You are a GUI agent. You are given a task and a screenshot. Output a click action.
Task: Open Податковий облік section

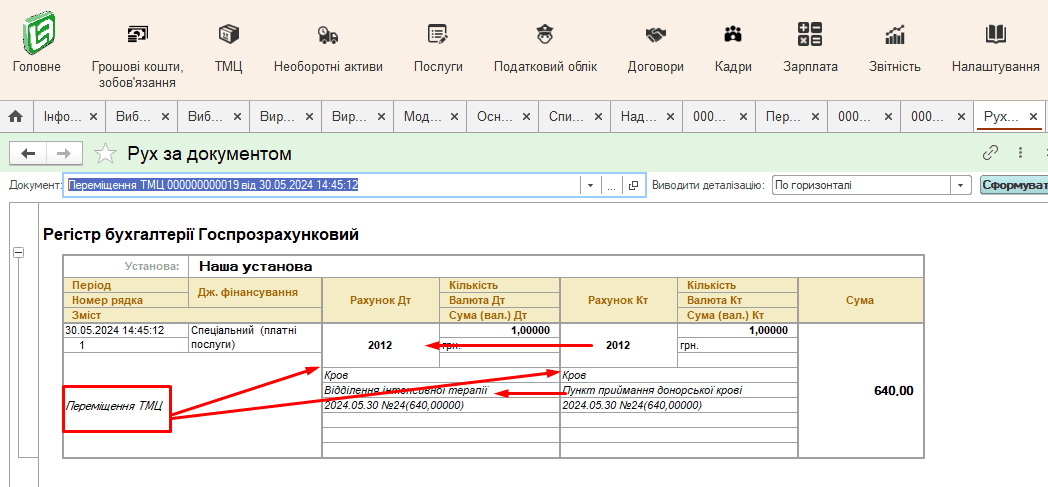(x=545, y=34)
